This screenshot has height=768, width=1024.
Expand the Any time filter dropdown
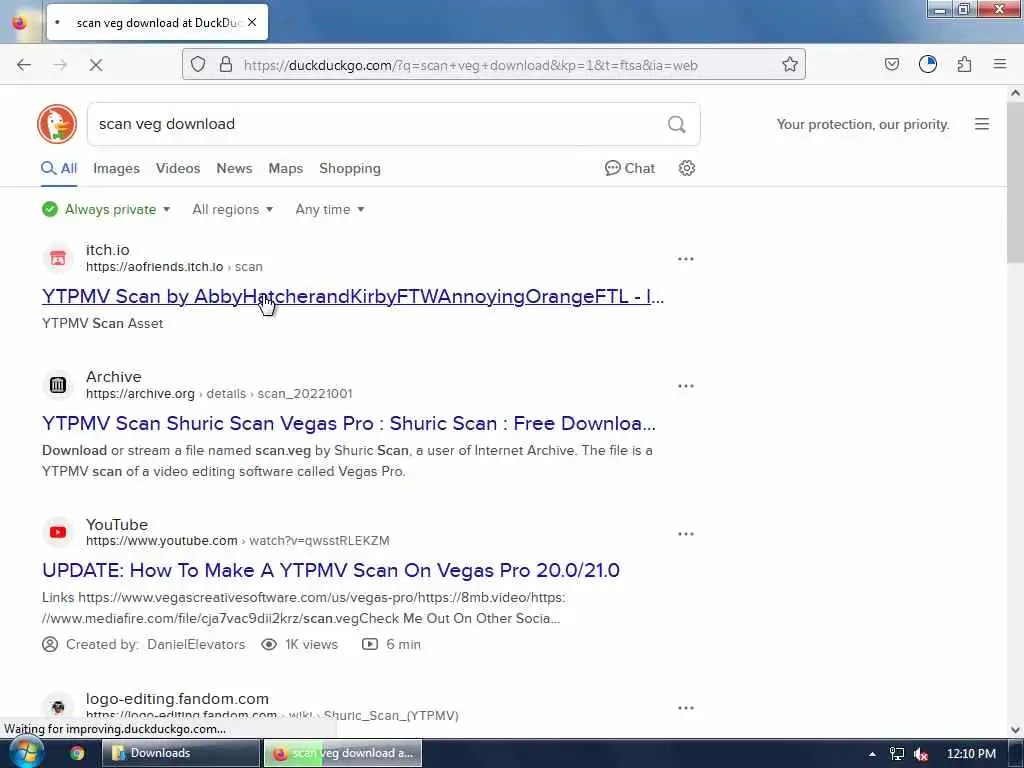[x=330, y=209]
